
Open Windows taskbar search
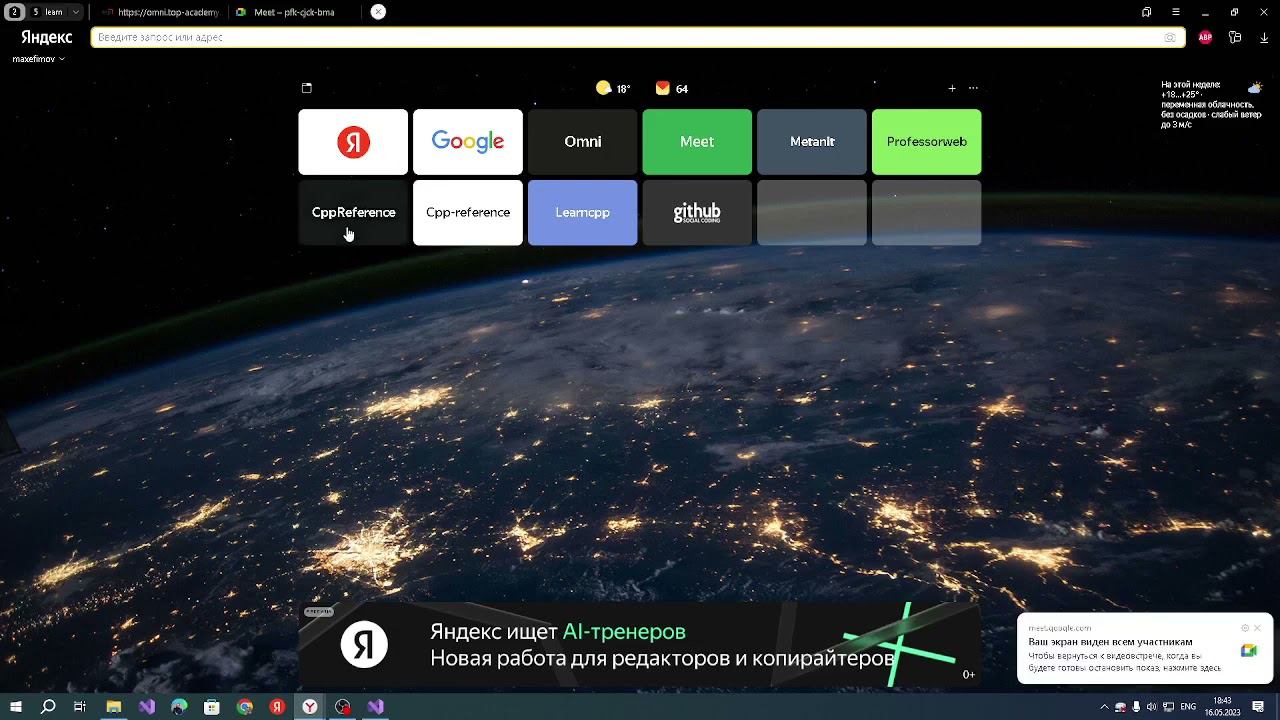48,707
